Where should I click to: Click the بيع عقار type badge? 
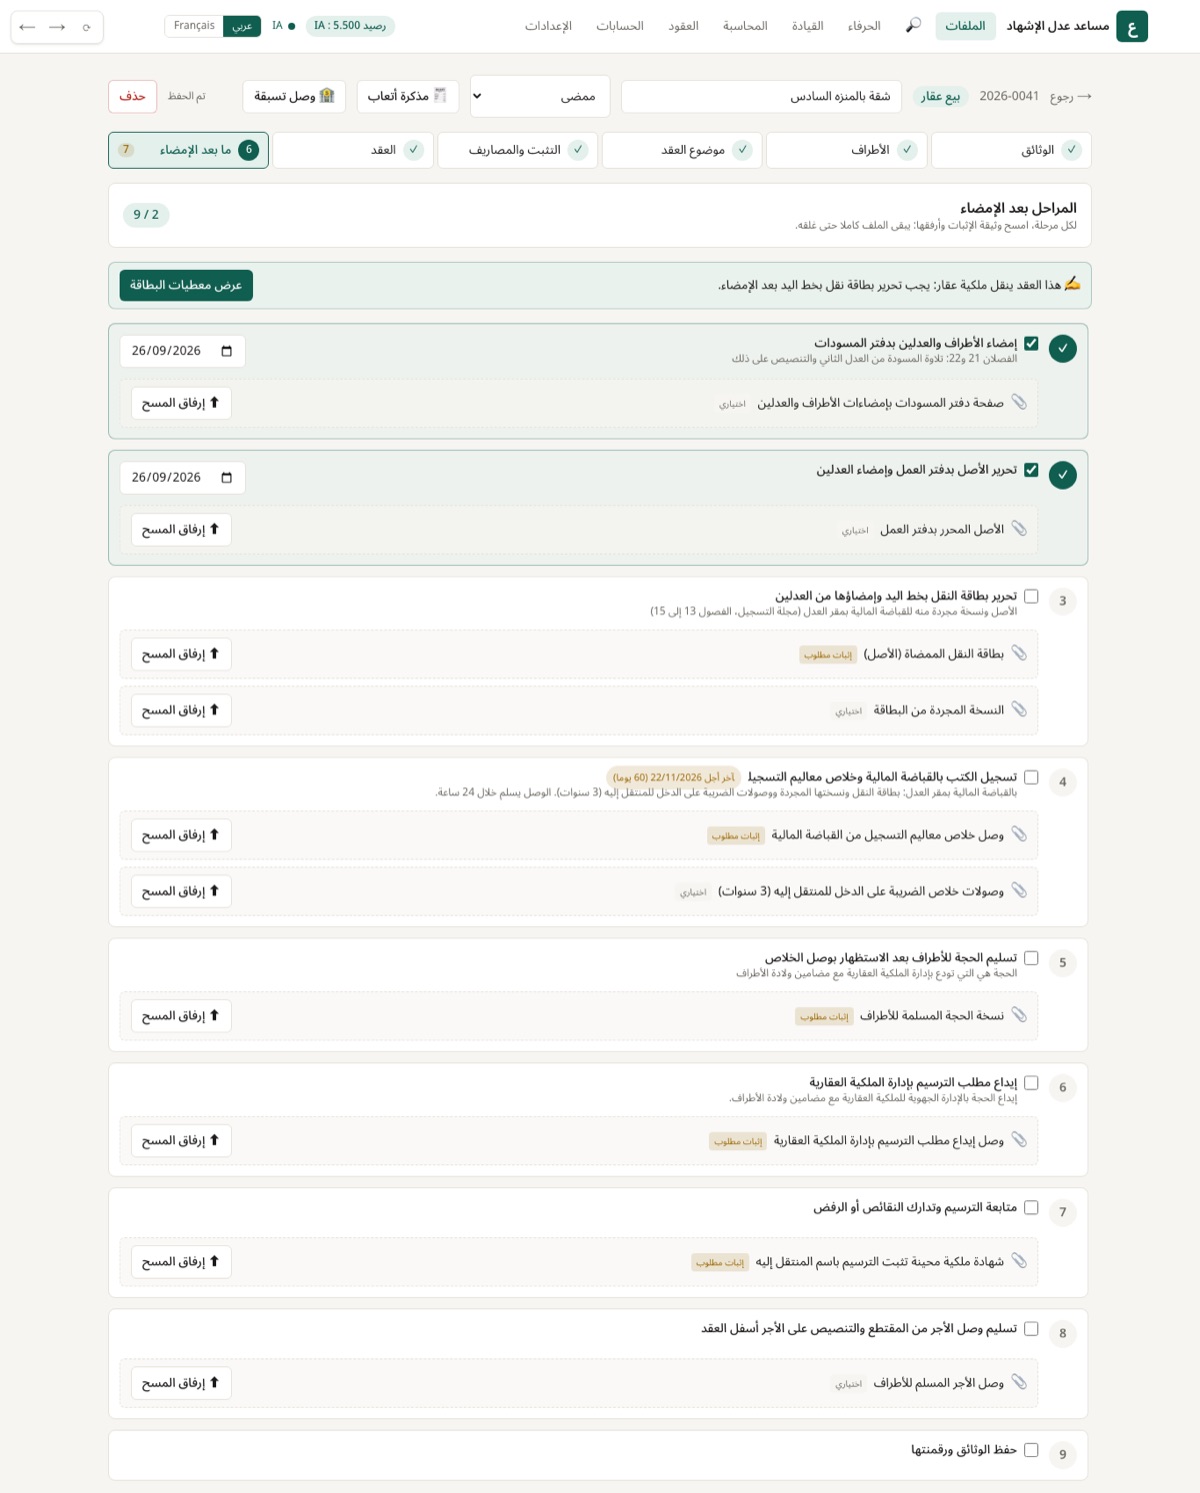(940, 96)
